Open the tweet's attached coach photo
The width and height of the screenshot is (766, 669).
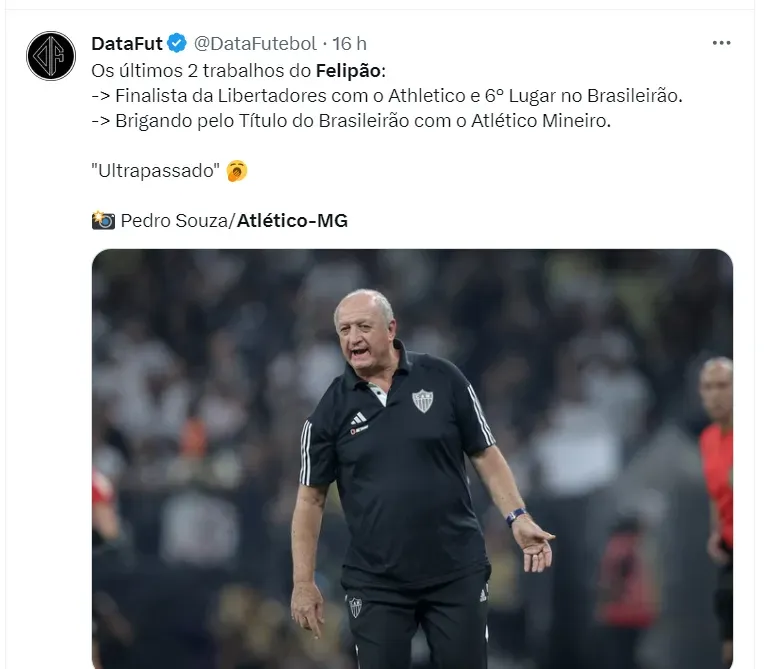[x=412, y=458]
